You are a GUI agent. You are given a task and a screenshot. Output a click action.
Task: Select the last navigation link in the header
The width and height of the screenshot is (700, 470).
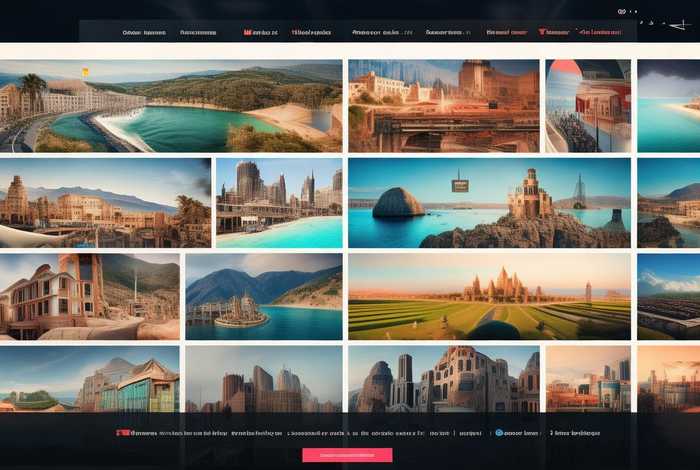tap(594, 32)
